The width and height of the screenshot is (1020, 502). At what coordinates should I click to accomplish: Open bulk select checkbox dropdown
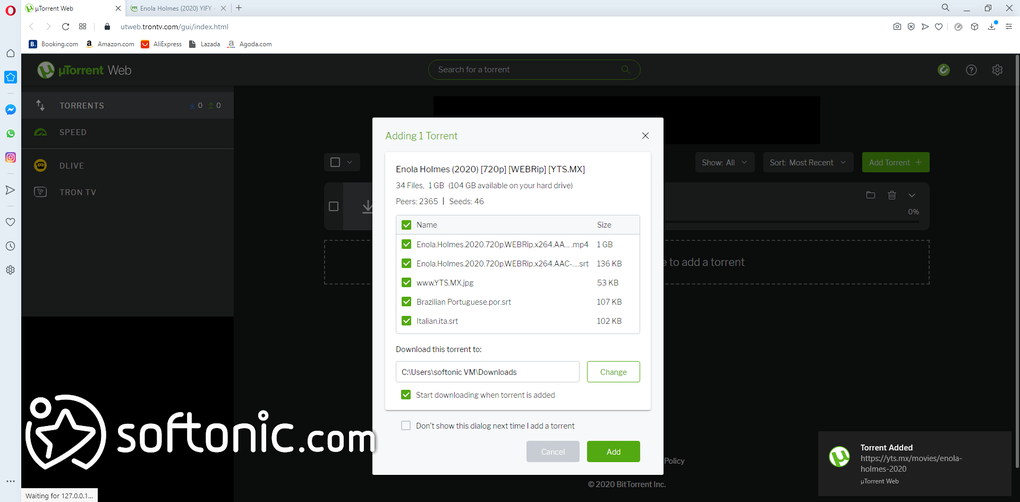tap(342, 163)
